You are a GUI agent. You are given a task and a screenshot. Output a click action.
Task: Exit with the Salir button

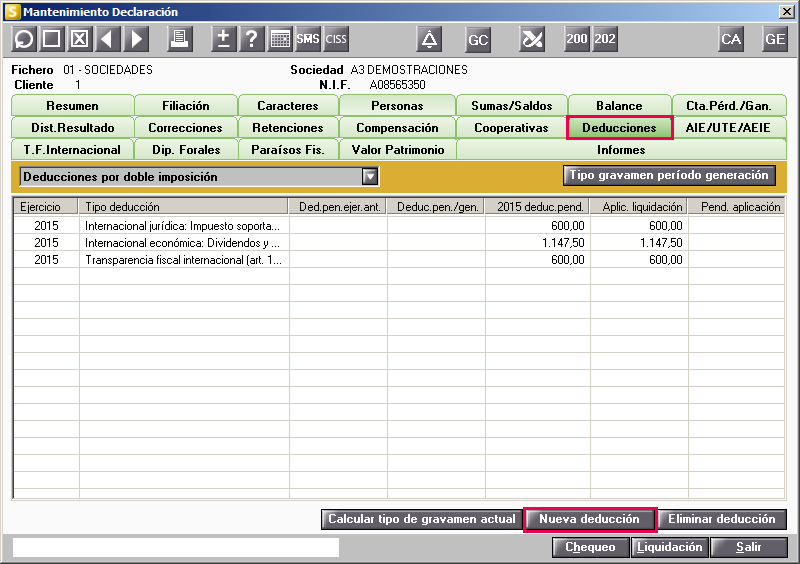748,547
